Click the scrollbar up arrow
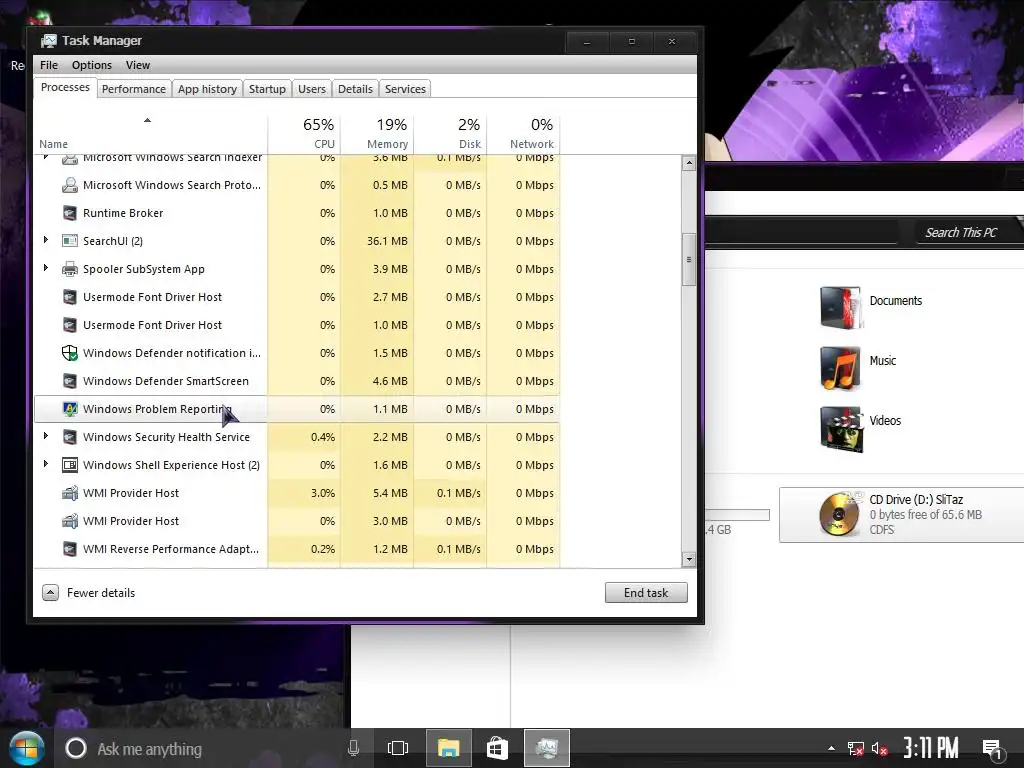 (688, 163)
